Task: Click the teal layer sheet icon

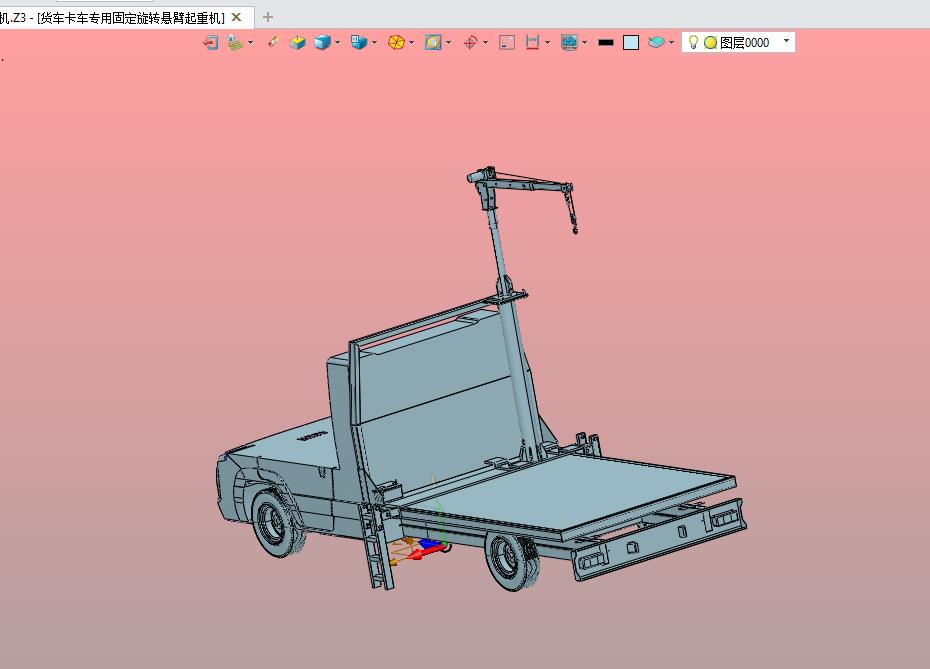Action: point(656,42)
